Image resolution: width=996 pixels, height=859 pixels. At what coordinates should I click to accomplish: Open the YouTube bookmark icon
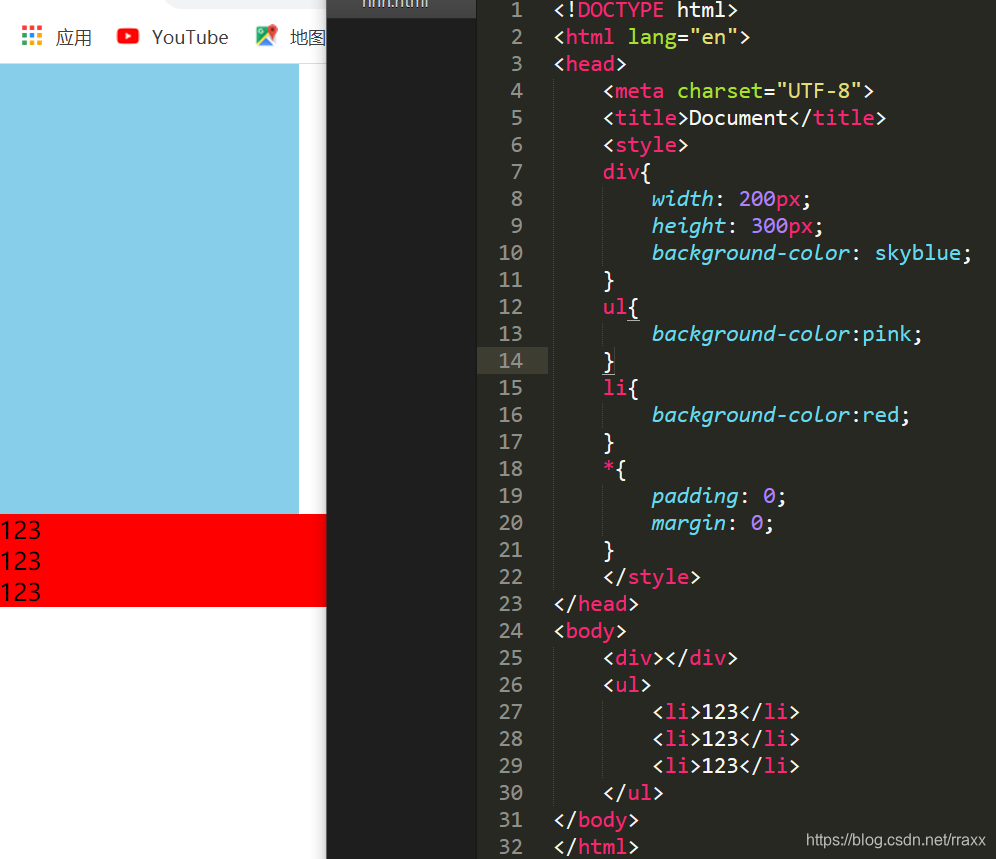[x=128, y=36]
